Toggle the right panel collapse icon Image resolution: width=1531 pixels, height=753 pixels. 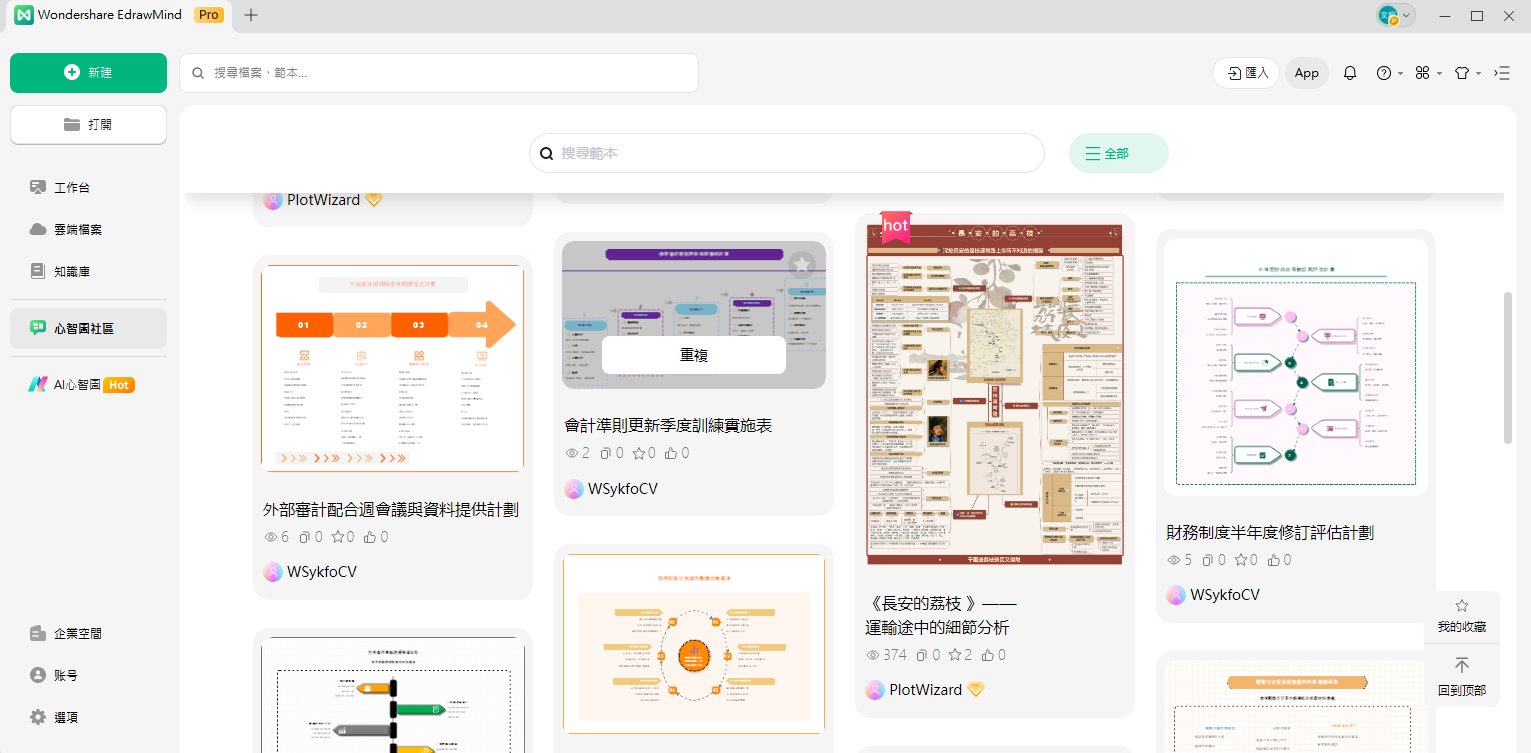pyautogui.click(x=1502, y=73)
